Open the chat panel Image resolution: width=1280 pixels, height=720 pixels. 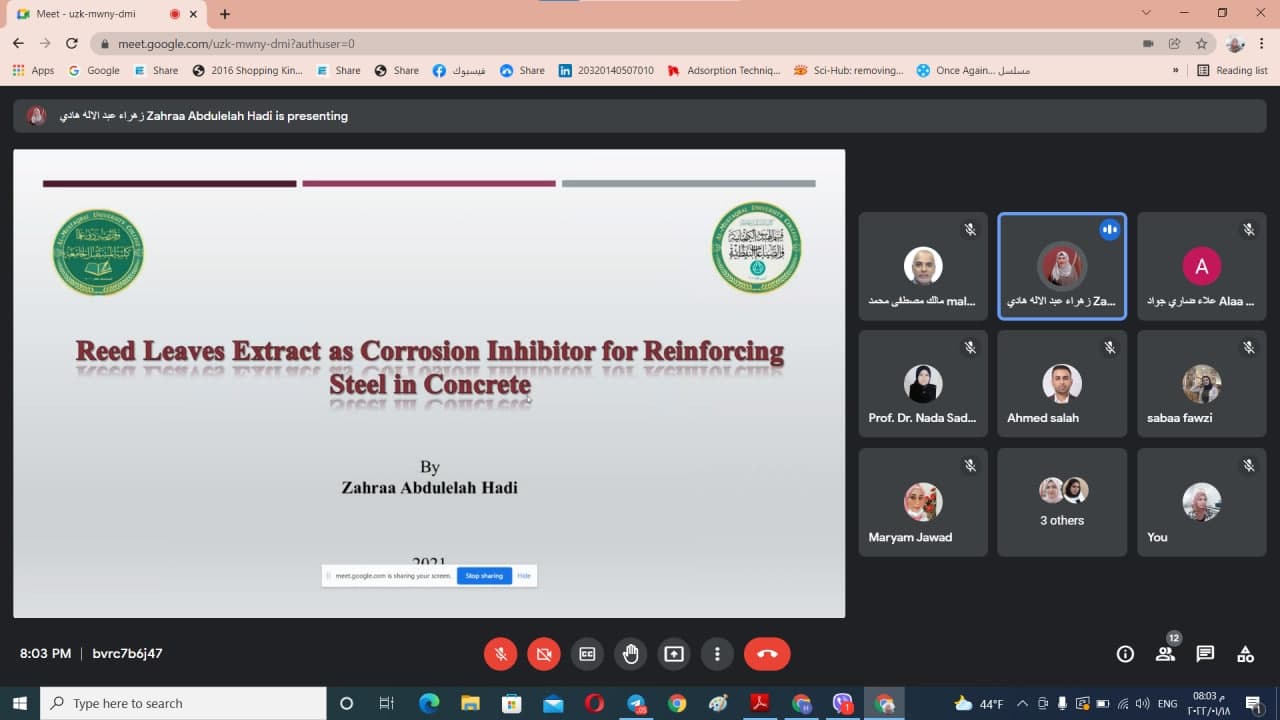pos(1205,653)
